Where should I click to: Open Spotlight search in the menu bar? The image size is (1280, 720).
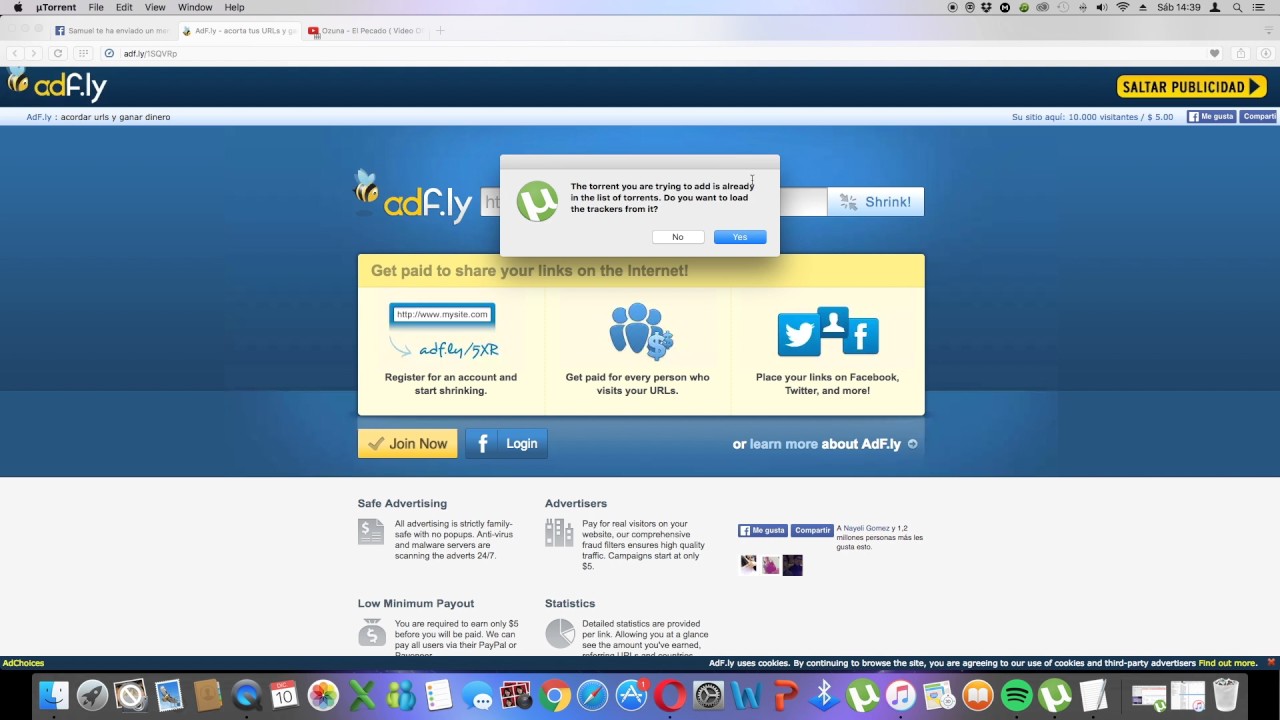(x=1237, y=7)
